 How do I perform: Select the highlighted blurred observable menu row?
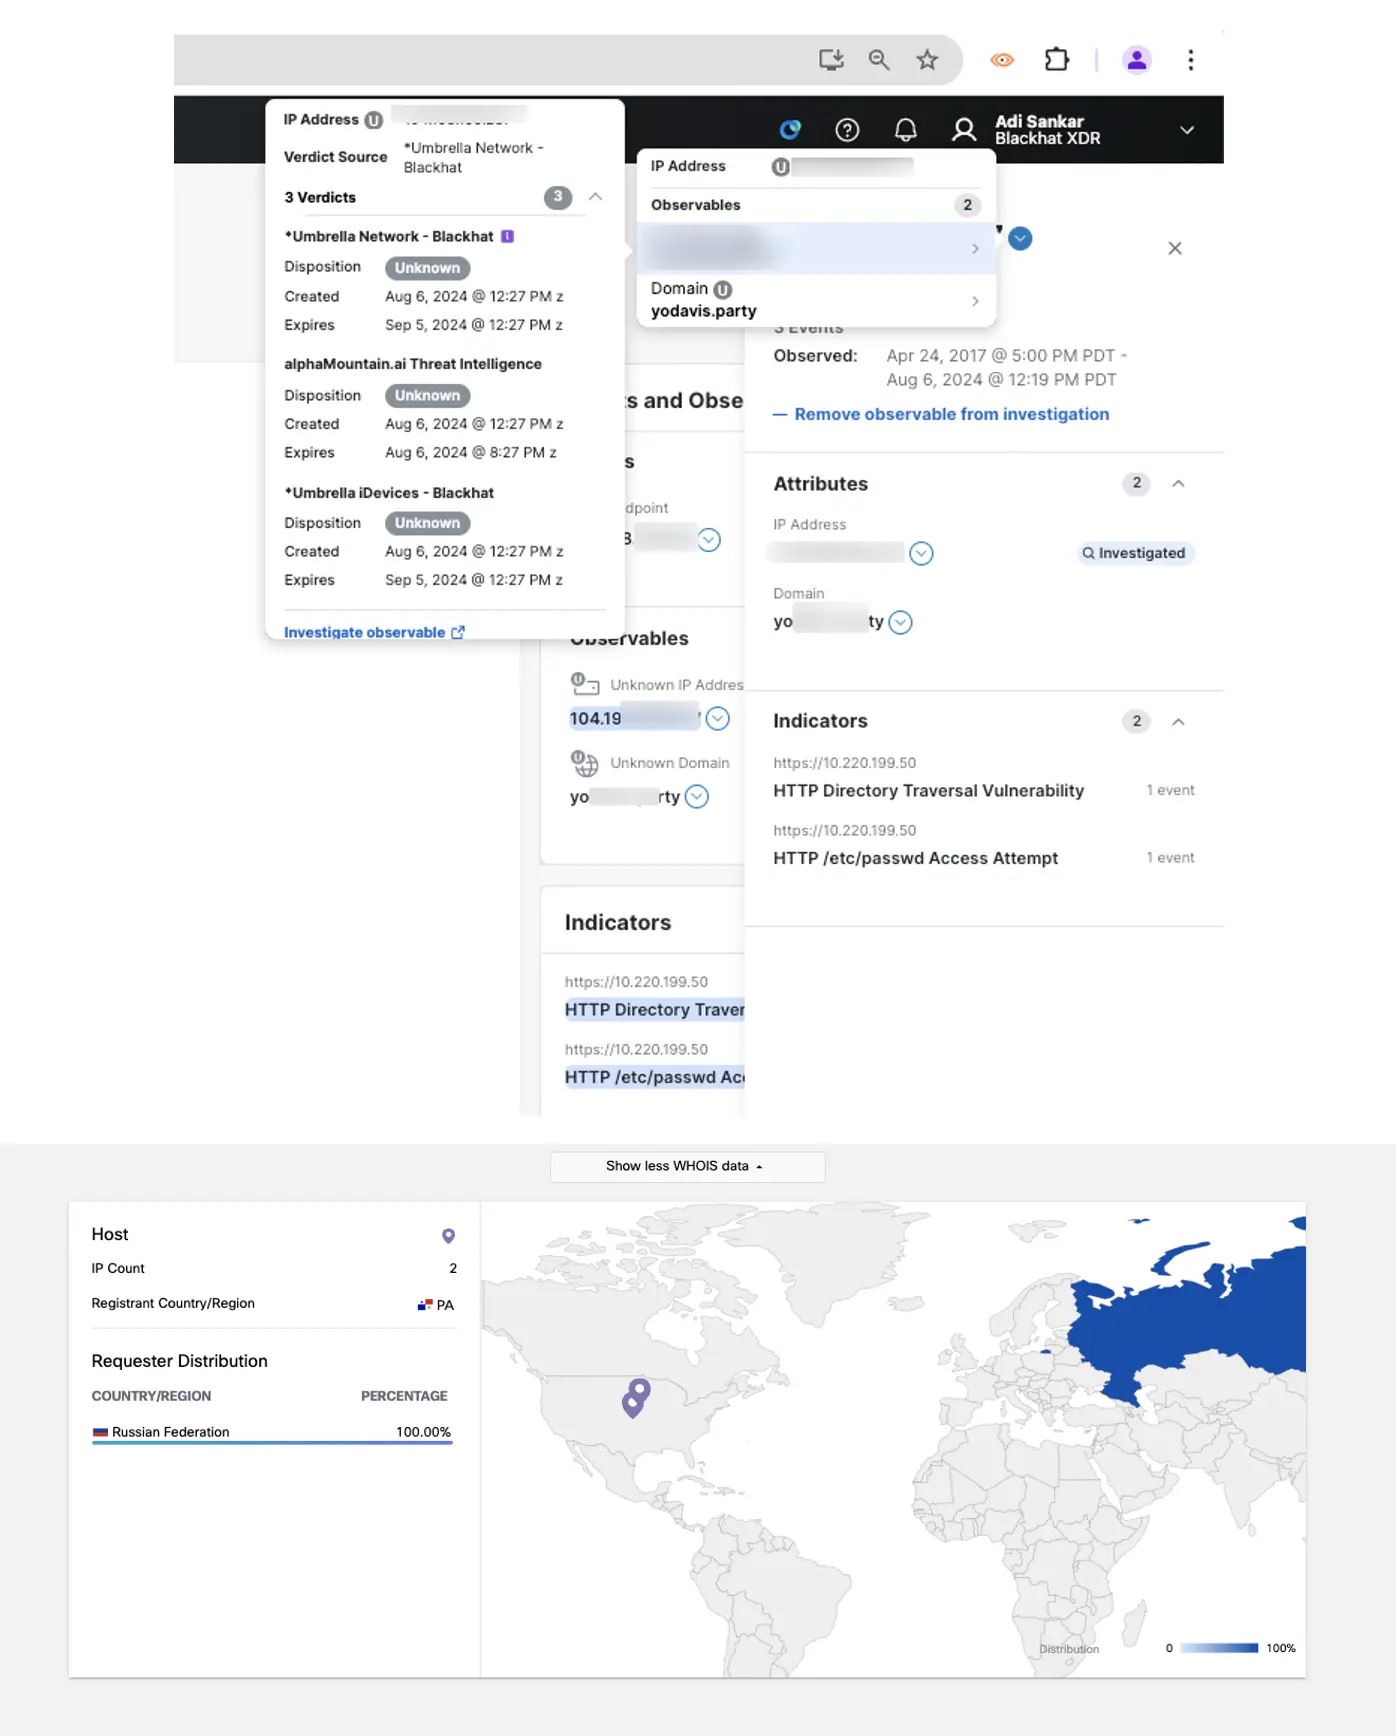(x=815, y=248)
